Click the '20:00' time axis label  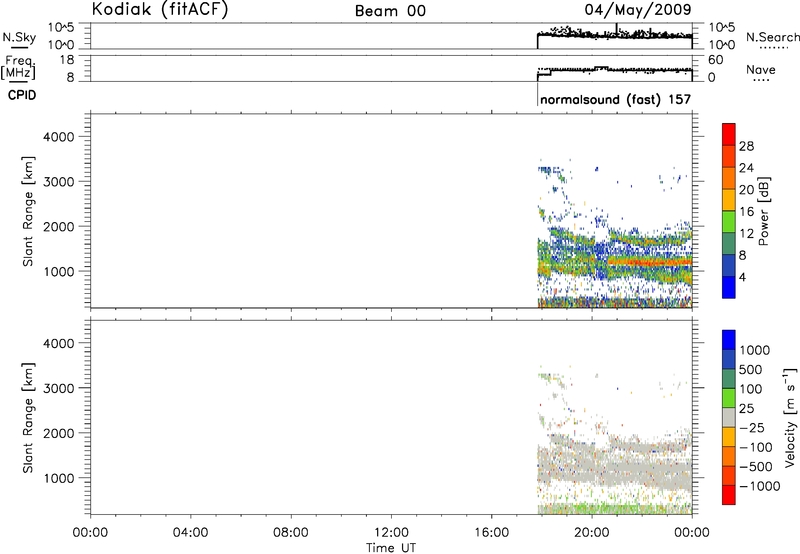tap(591, 533)
